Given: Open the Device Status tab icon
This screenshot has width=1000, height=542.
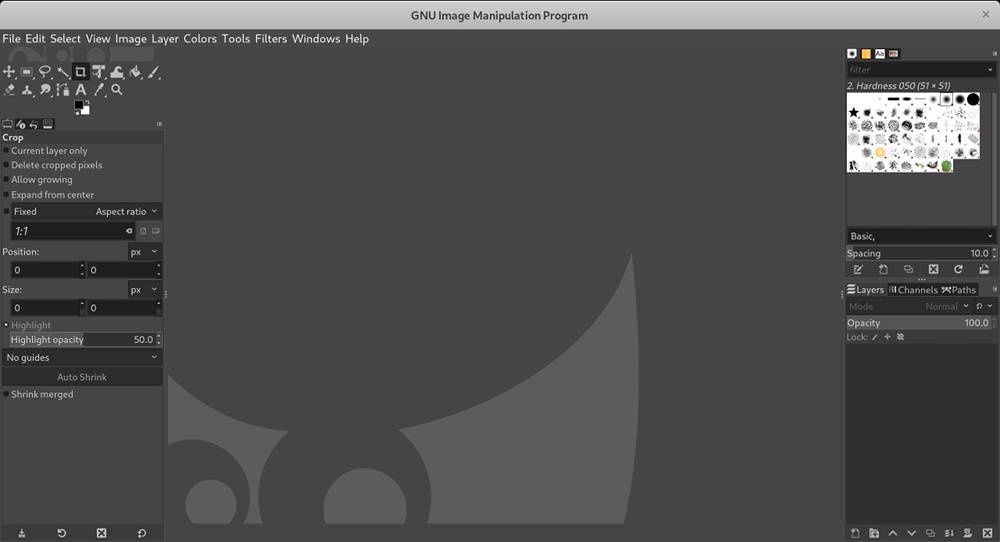Looking at the screenshot, I should click(20, 124).
